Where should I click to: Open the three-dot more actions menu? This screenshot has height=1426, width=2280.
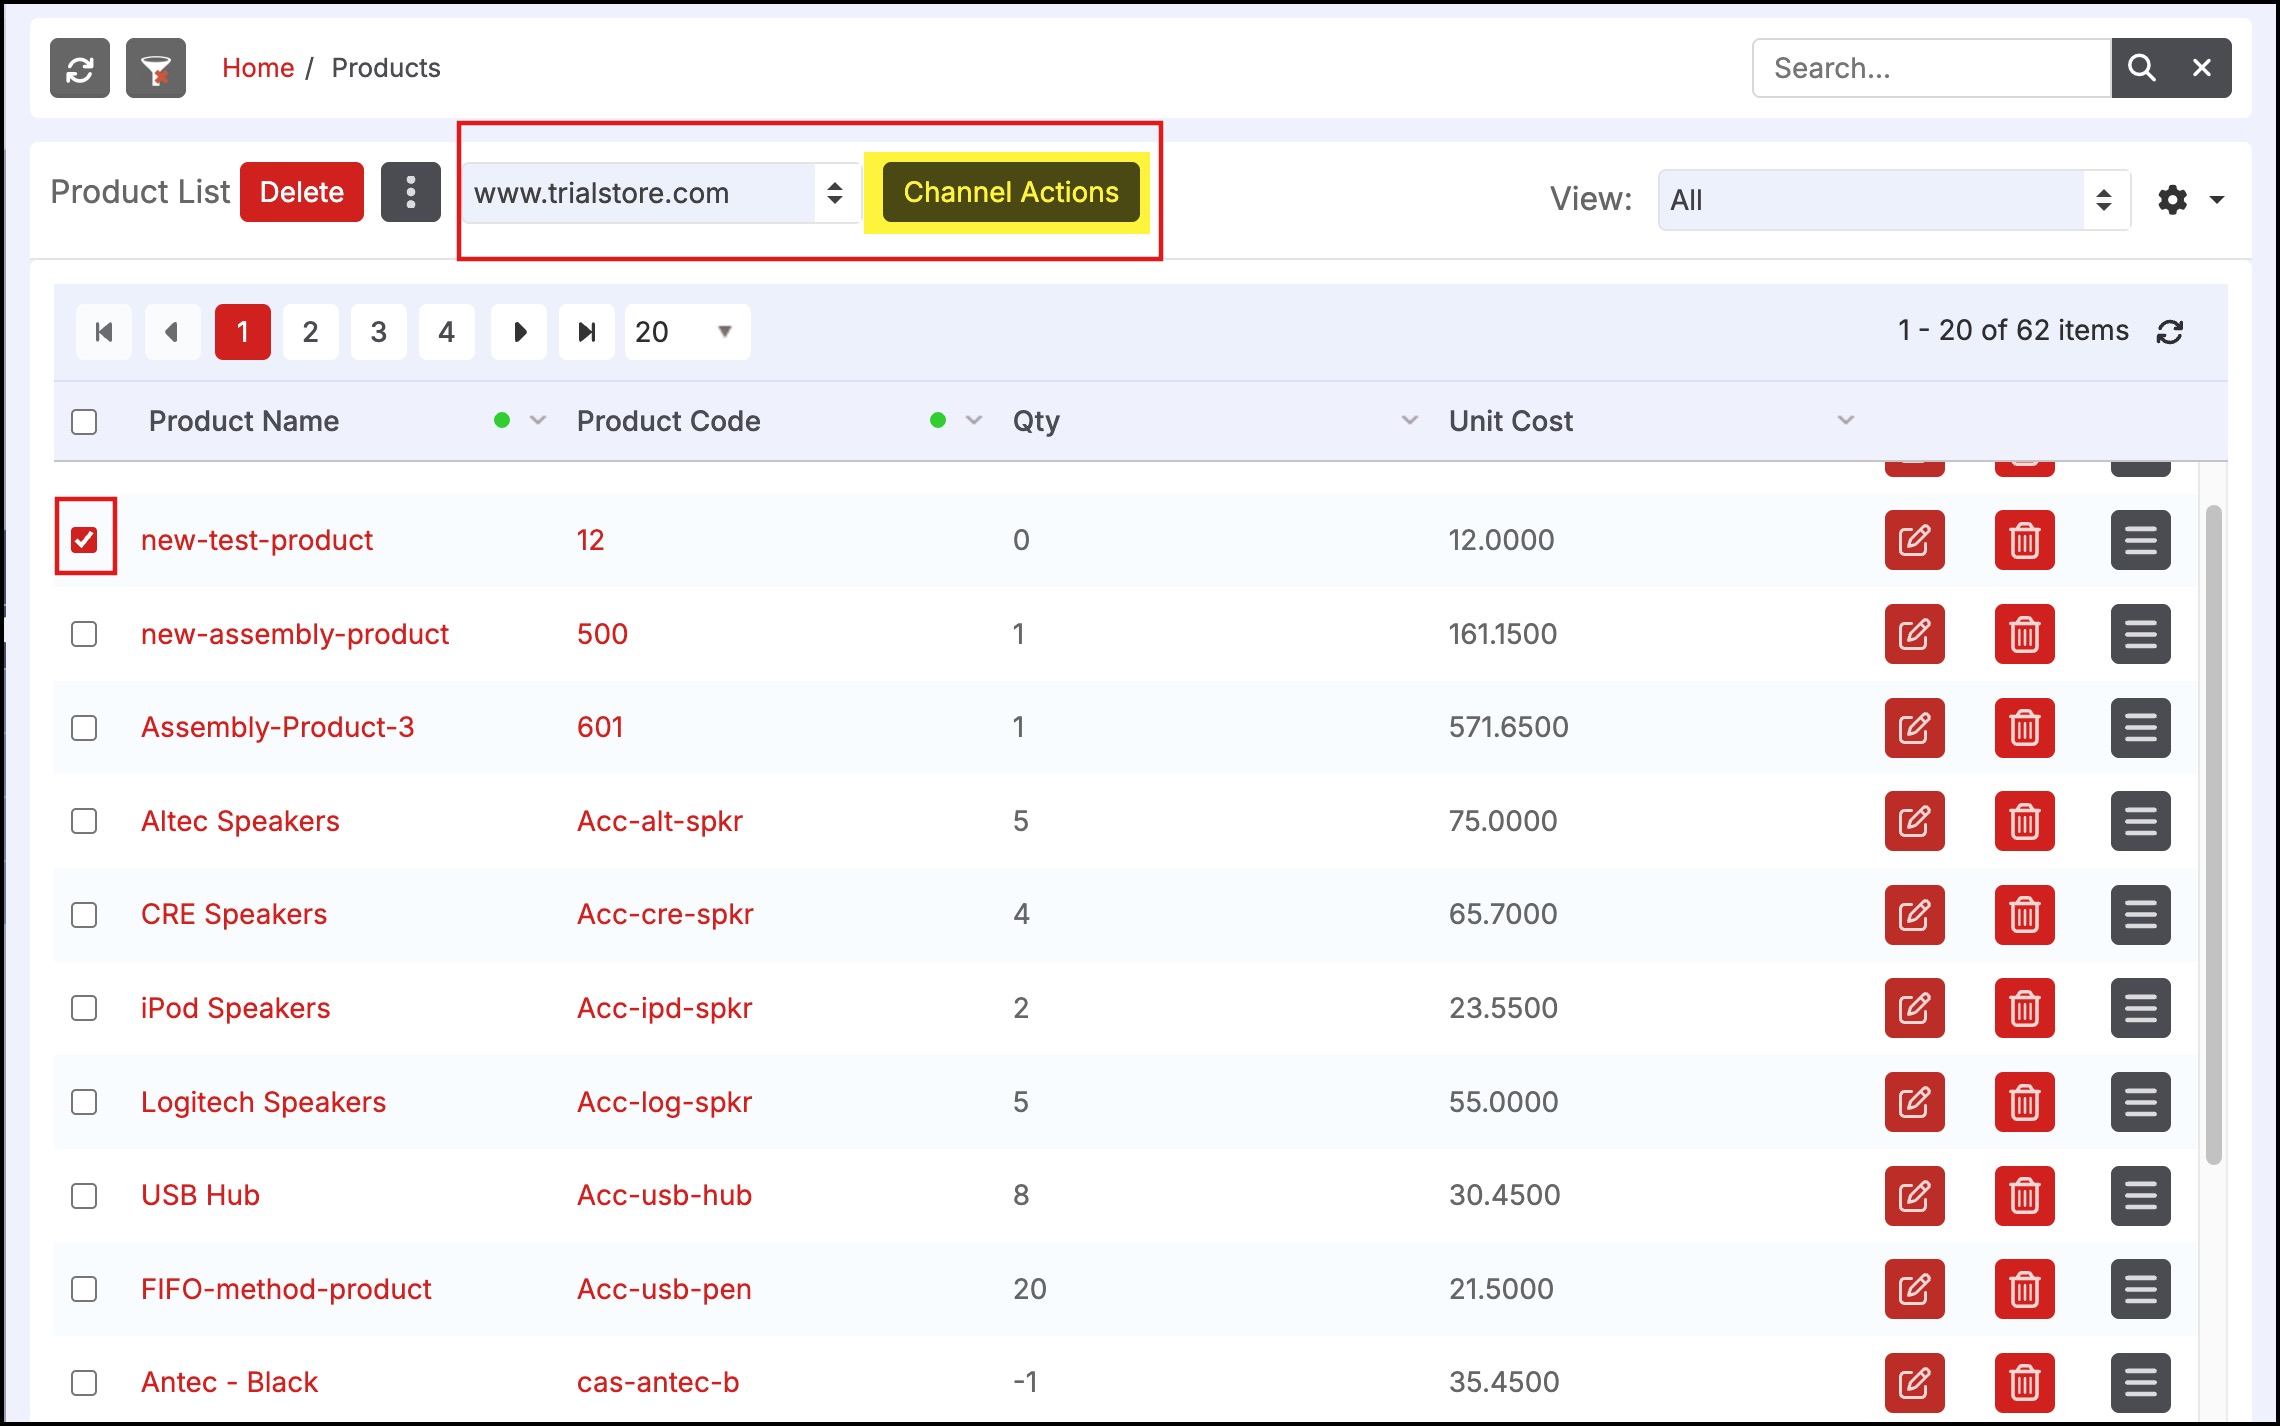click(x=410, y=192)
